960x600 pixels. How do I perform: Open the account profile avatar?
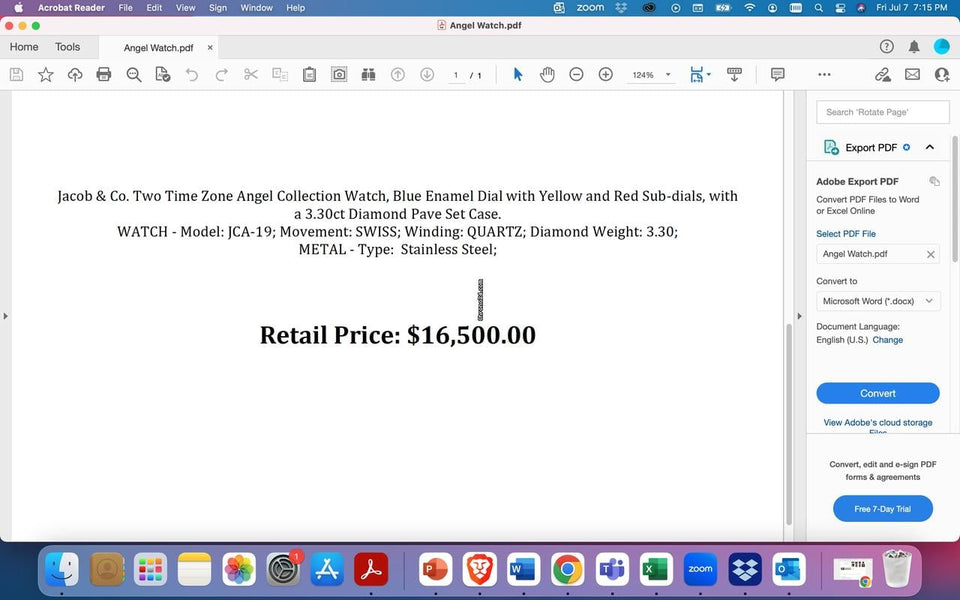click(942, 47)
